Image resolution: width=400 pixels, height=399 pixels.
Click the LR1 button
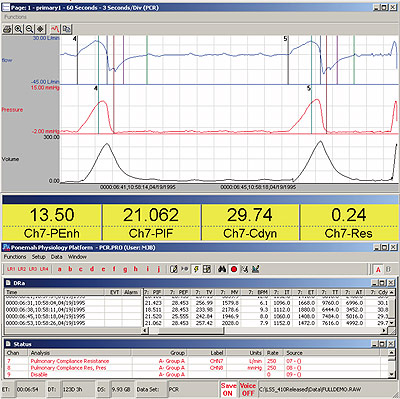tap(11, 269)
